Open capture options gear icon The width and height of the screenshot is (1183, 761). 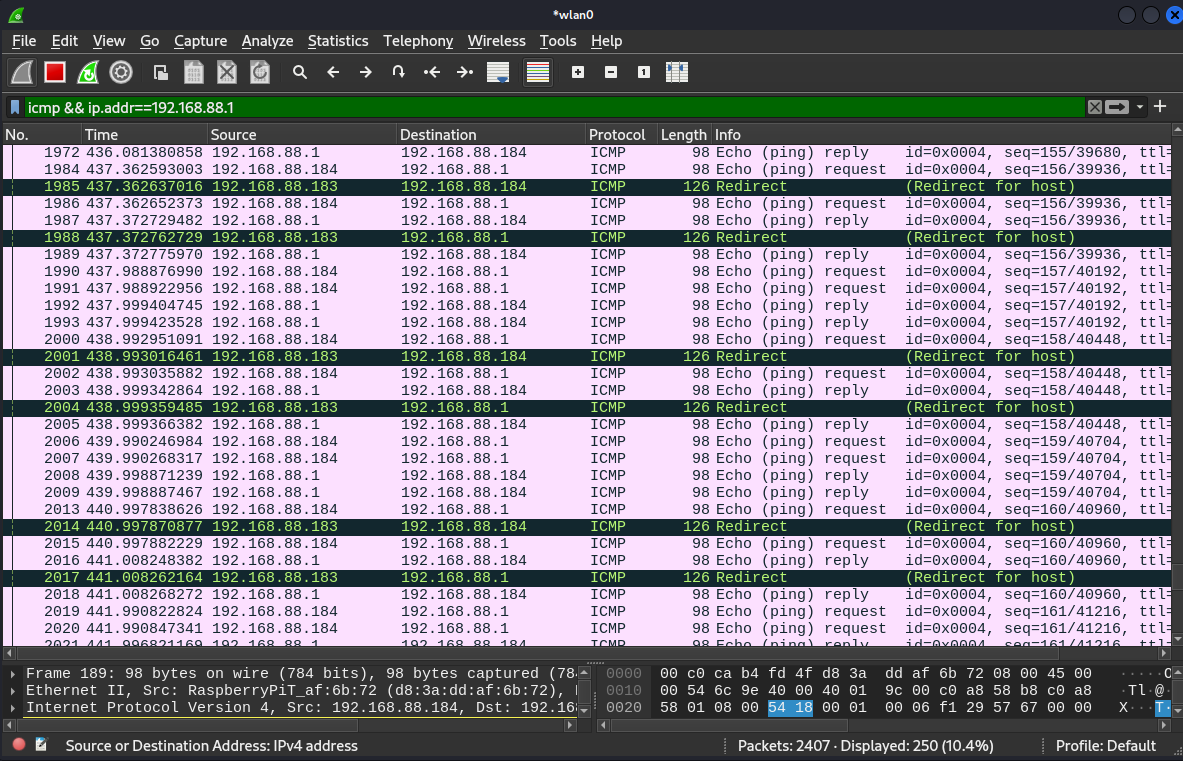(121, 72)
